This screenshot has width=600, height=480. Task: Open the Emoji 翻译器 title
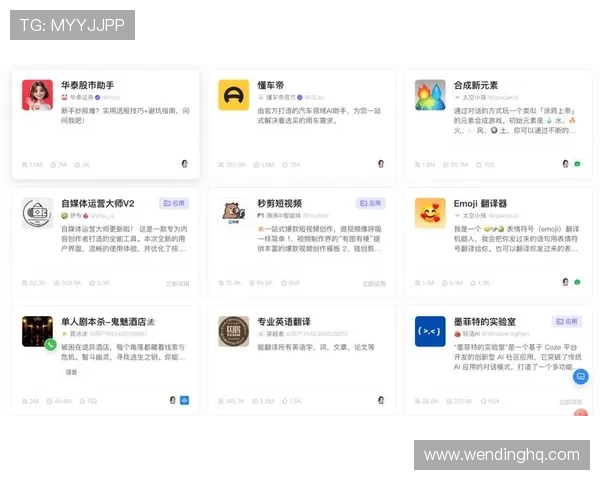coord(480,203)
